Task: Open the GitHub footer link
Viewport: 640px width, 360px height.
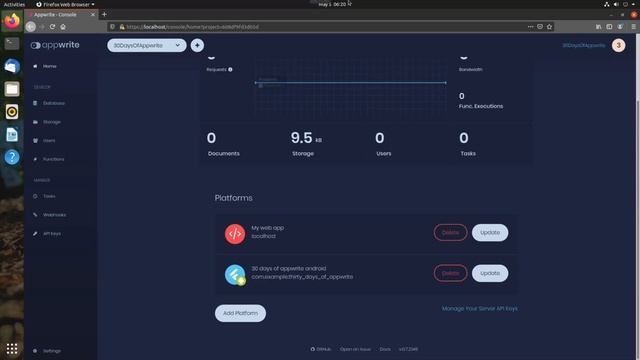Action: [321, 349]
